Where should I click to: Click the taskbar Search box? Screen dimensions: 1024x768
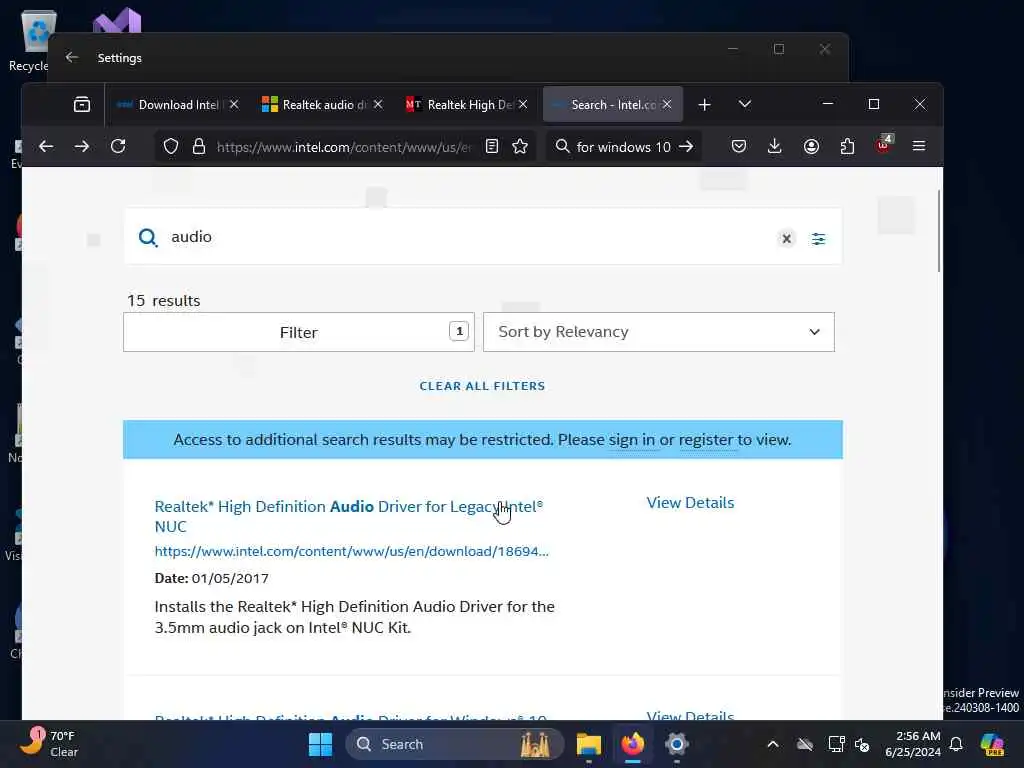point(455,744)
